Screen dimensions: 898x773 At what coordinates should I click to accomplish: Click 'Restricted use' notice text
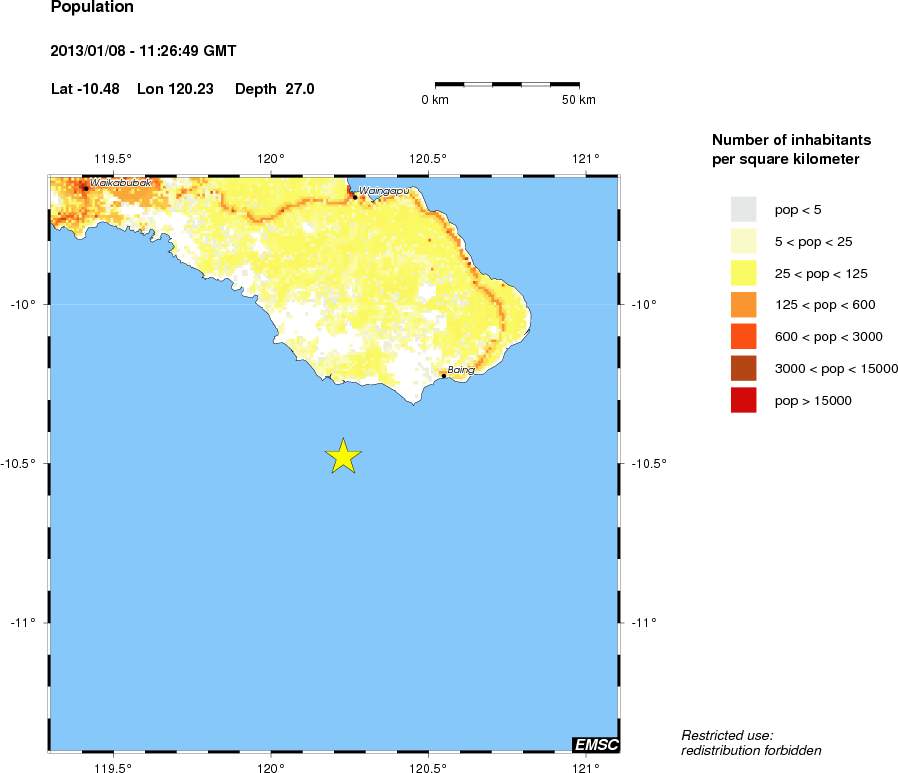tap(727, 735)
